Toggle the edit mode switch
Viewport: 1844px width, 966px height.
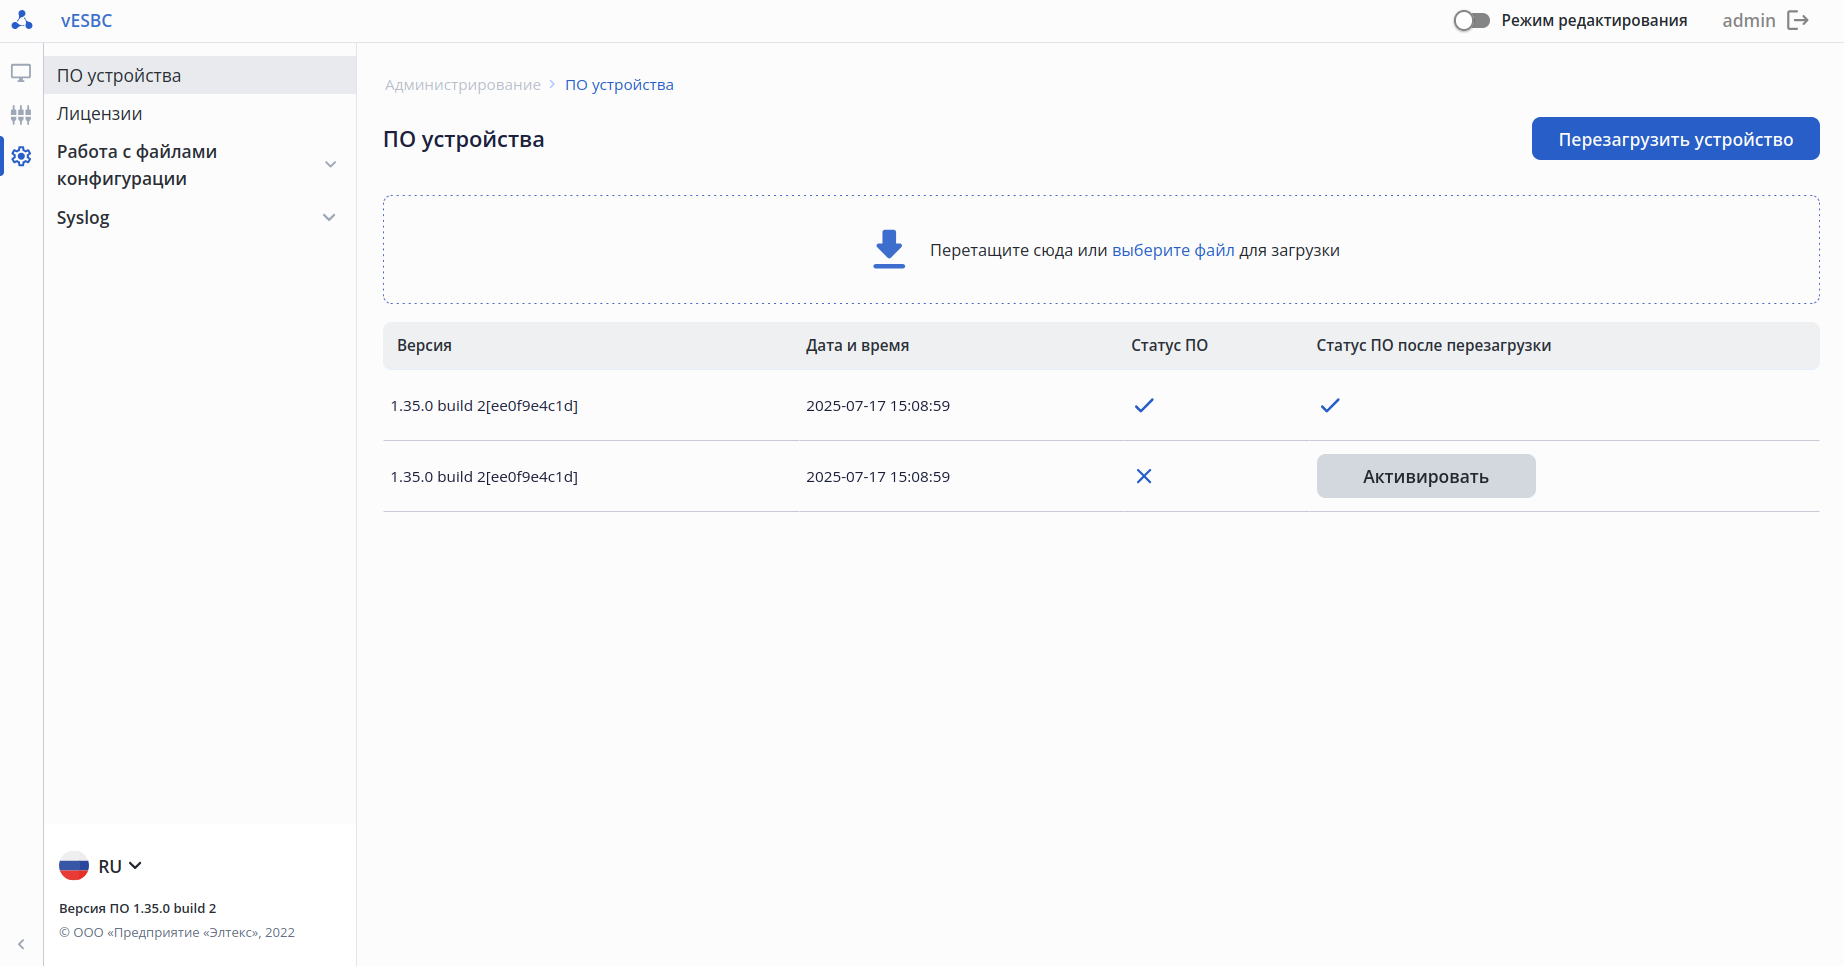(1471, 21)
